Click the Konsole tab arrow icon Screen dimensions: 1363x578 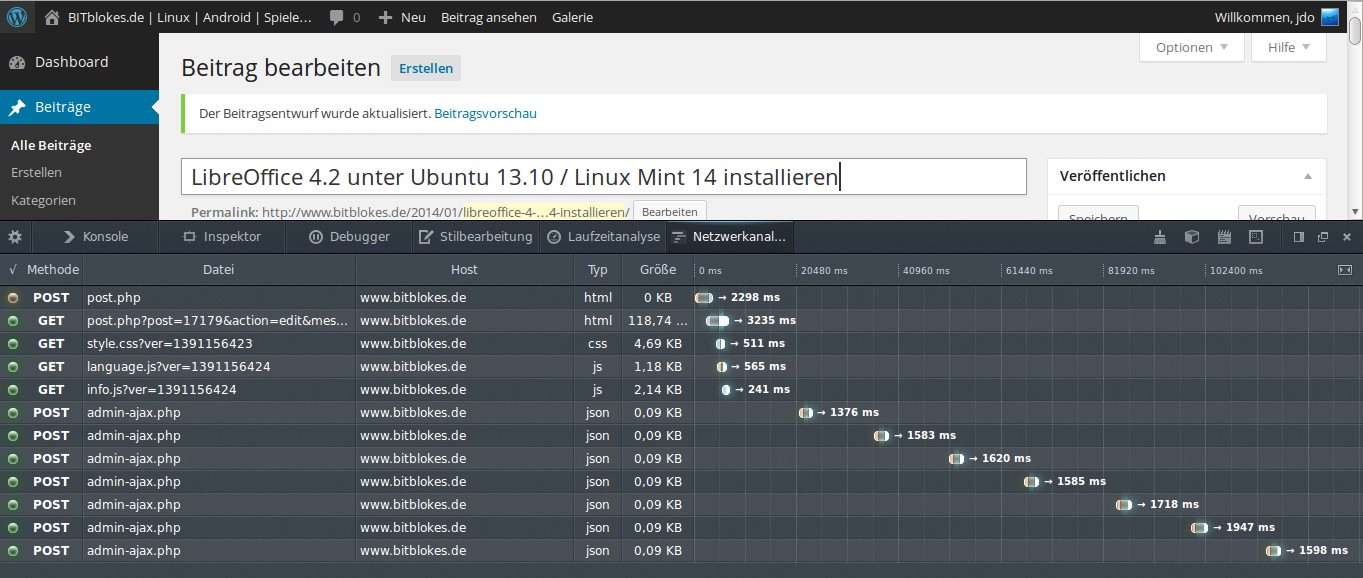tap(69, 237)
